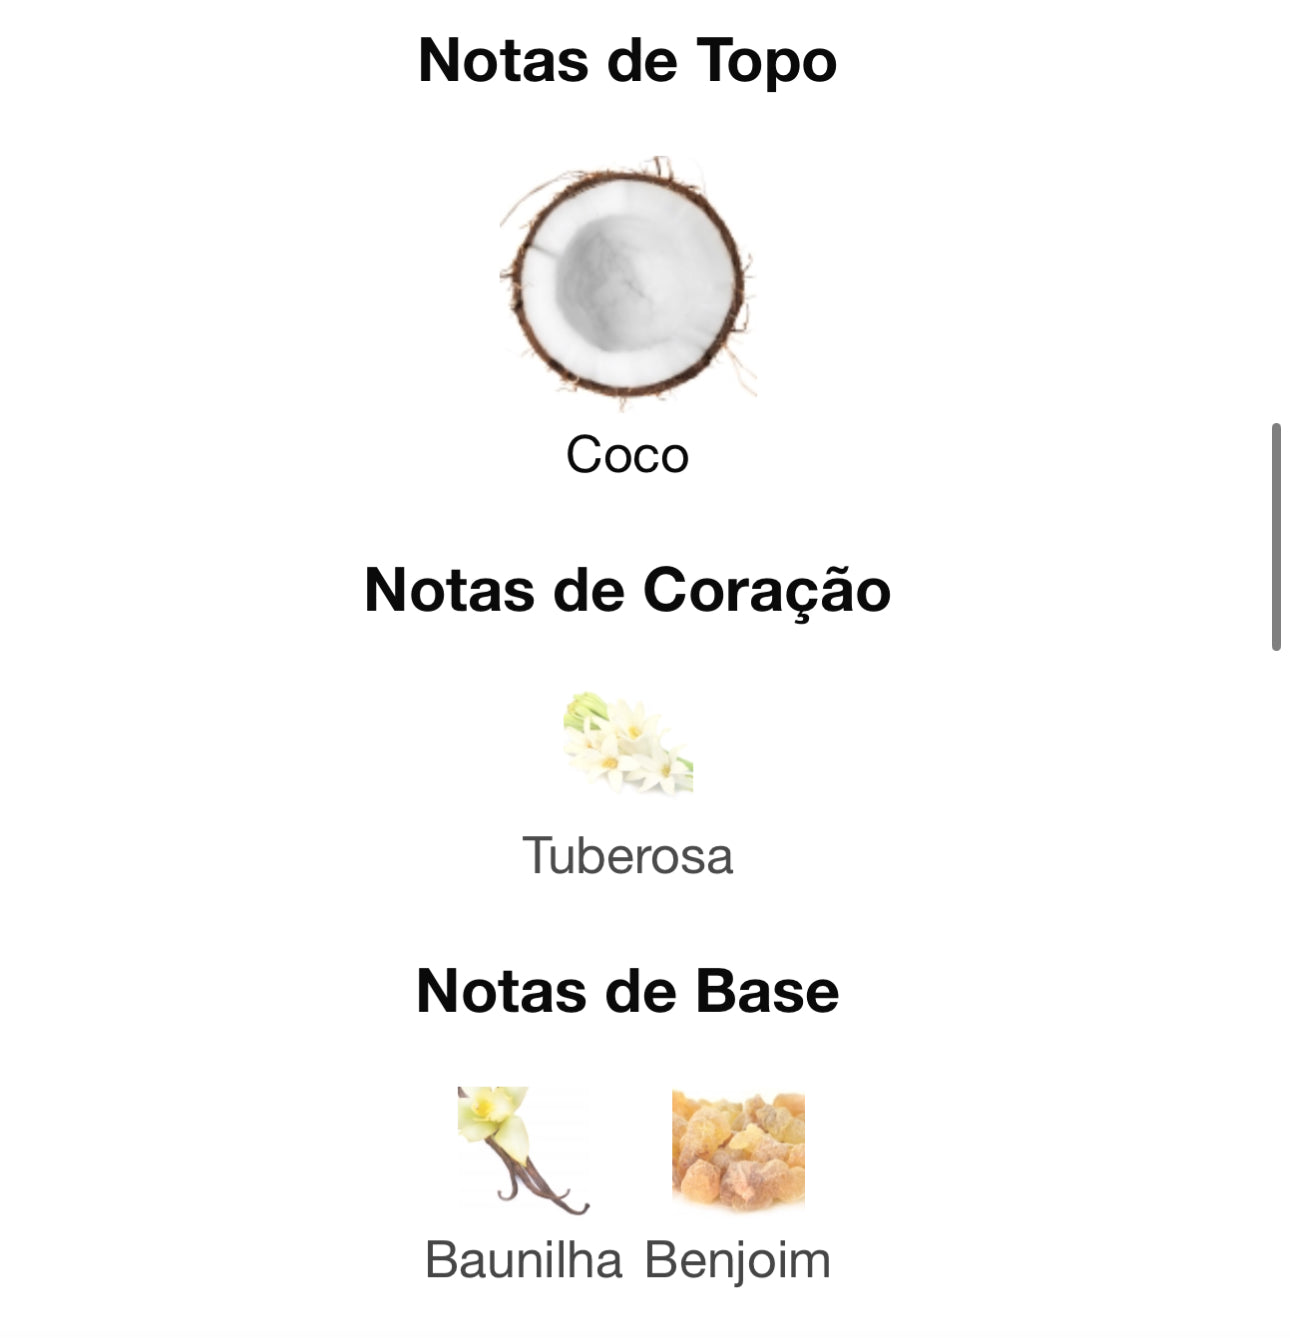
Task: Open the Benjoim note label
Action: (738, 1259)
